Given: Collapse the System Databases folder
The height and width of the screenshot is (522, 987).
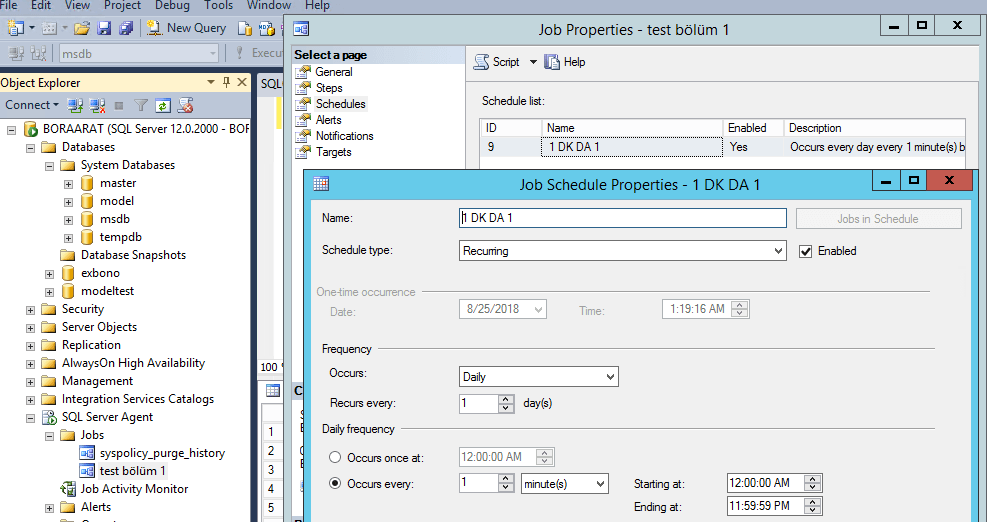Looking at the screenshot, I should click(49, 166).
